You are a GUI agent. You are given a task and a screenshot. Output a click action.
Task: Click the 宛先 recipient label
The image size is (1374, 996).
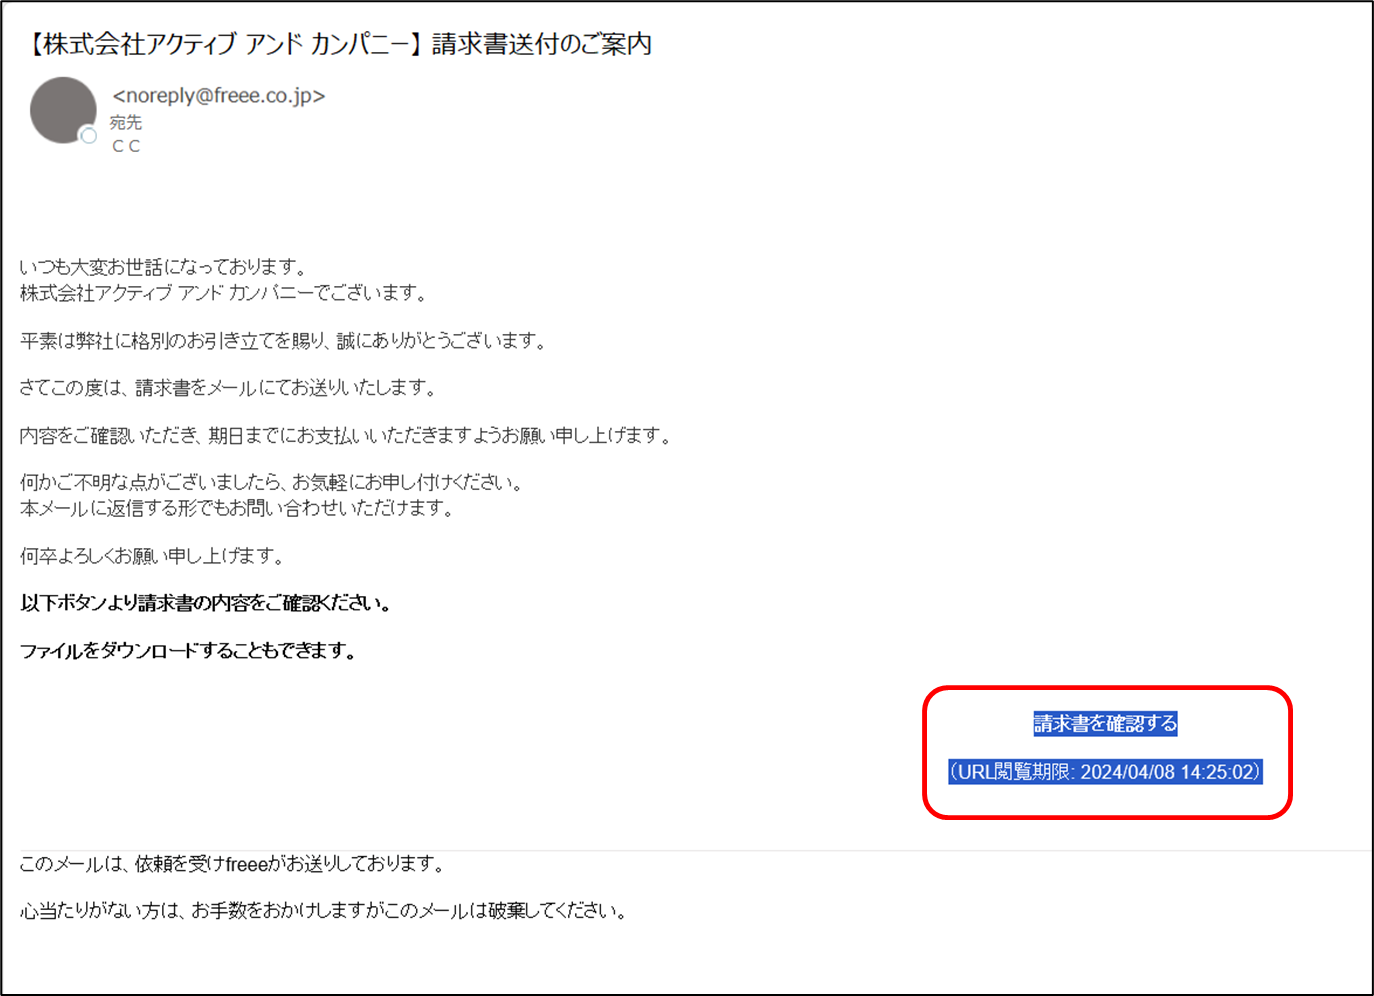[x=126, y=122]
